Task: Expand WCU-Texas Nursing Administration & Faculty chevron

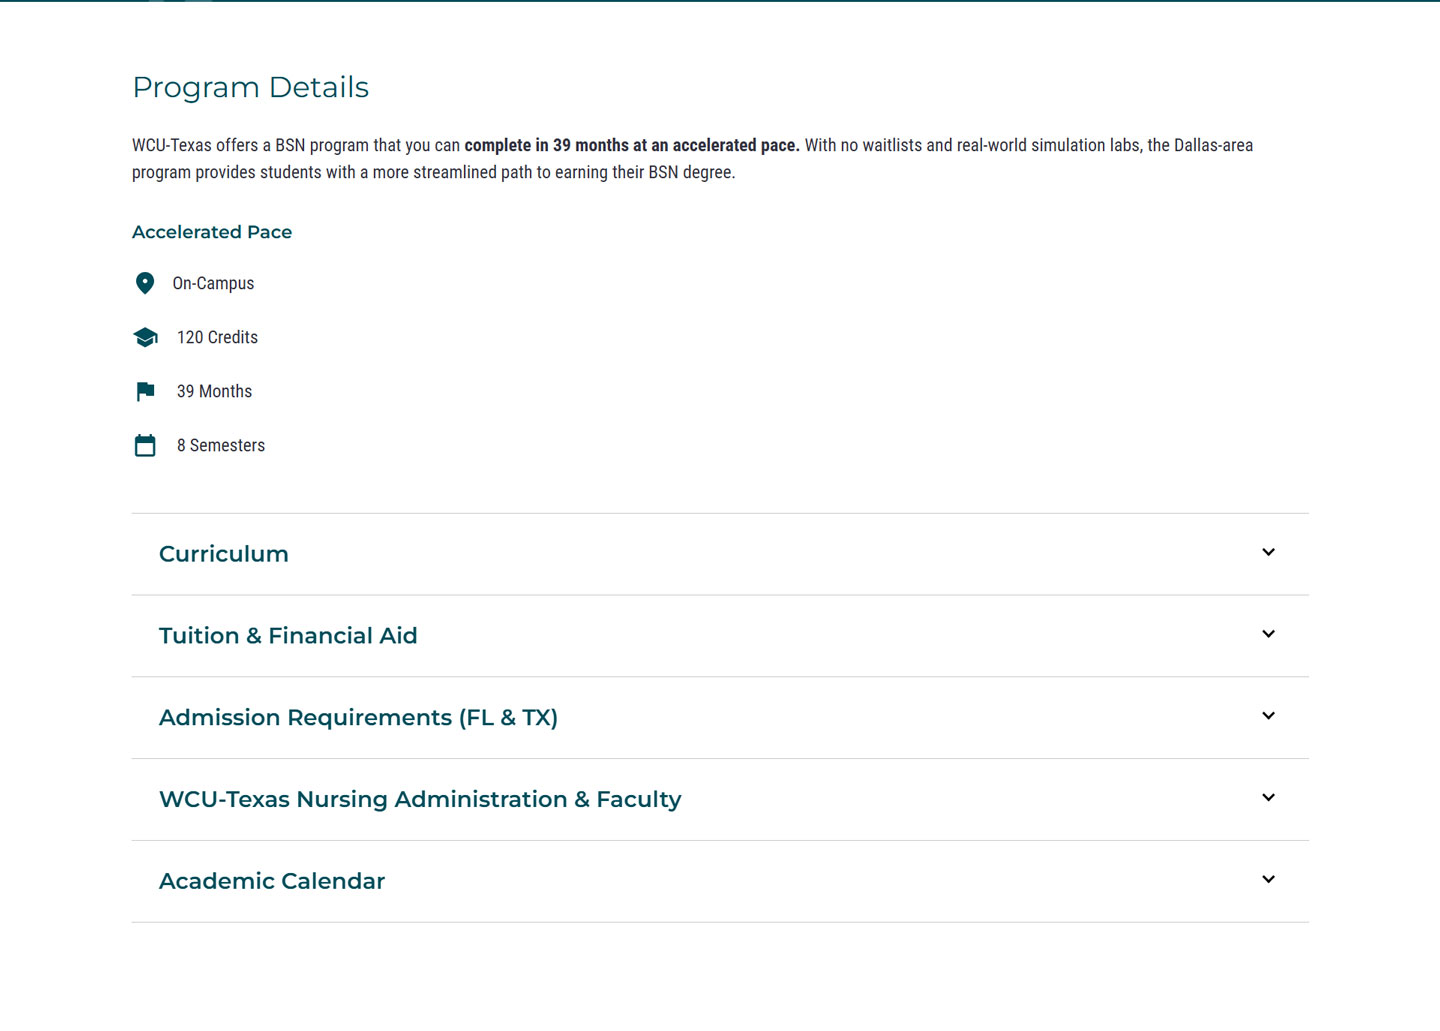Action: pos(1268,798)
